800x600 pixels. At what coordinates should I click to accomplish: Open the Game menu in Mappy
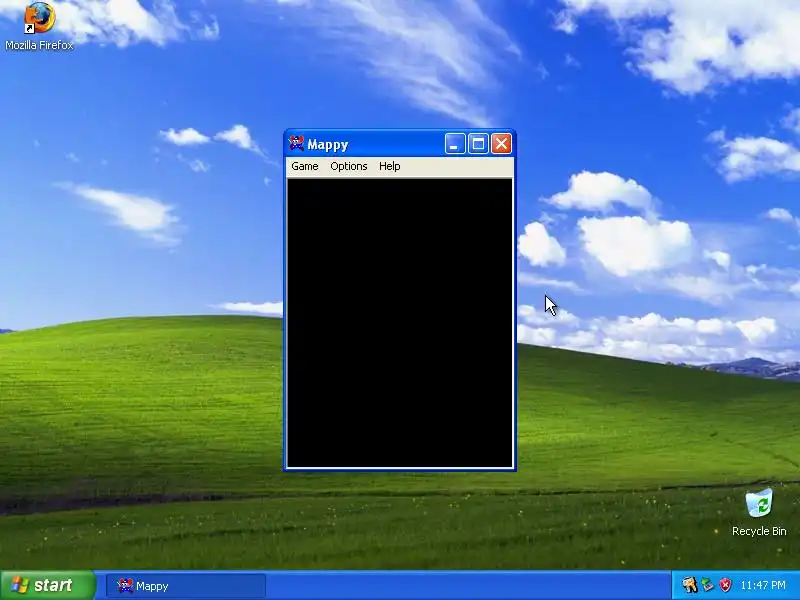[305, 166]
